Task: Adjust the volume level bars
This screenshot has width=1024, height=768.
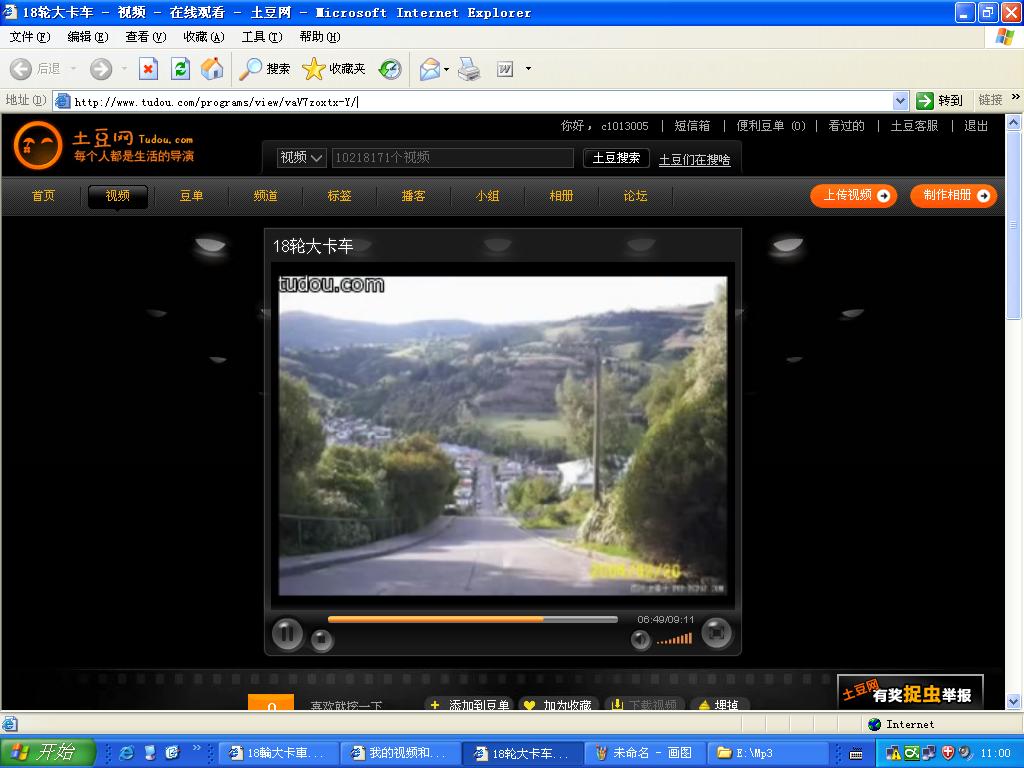Action: coord(674,639)
